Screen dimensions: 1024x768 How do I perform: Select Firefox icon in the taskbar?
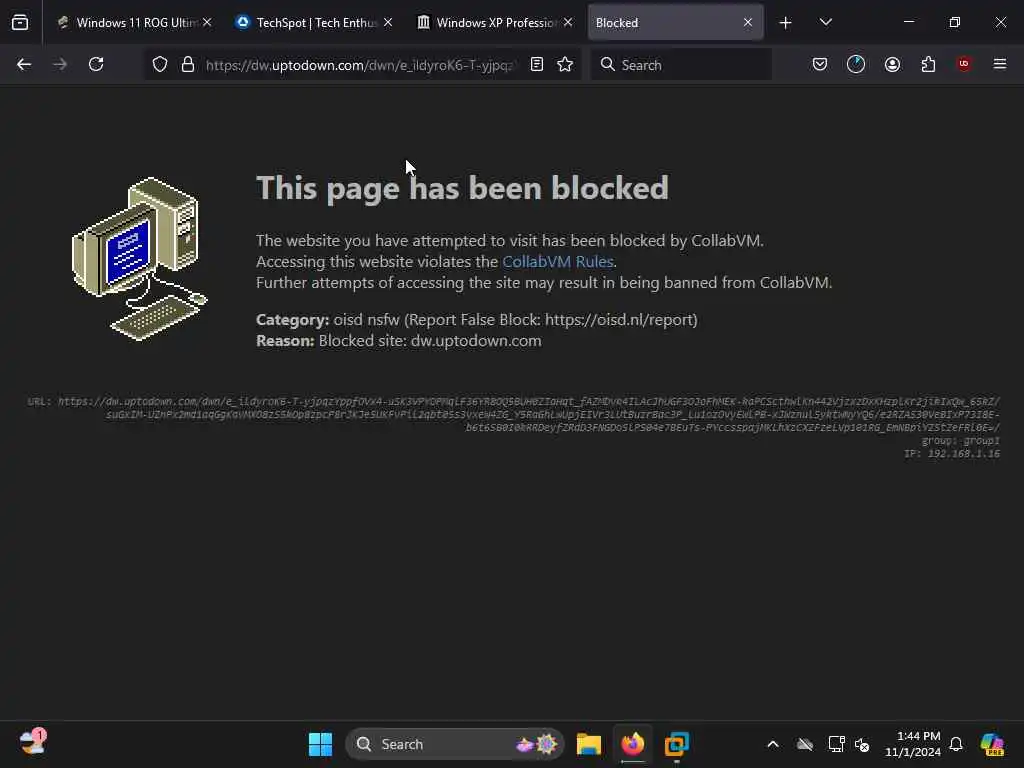632,744
